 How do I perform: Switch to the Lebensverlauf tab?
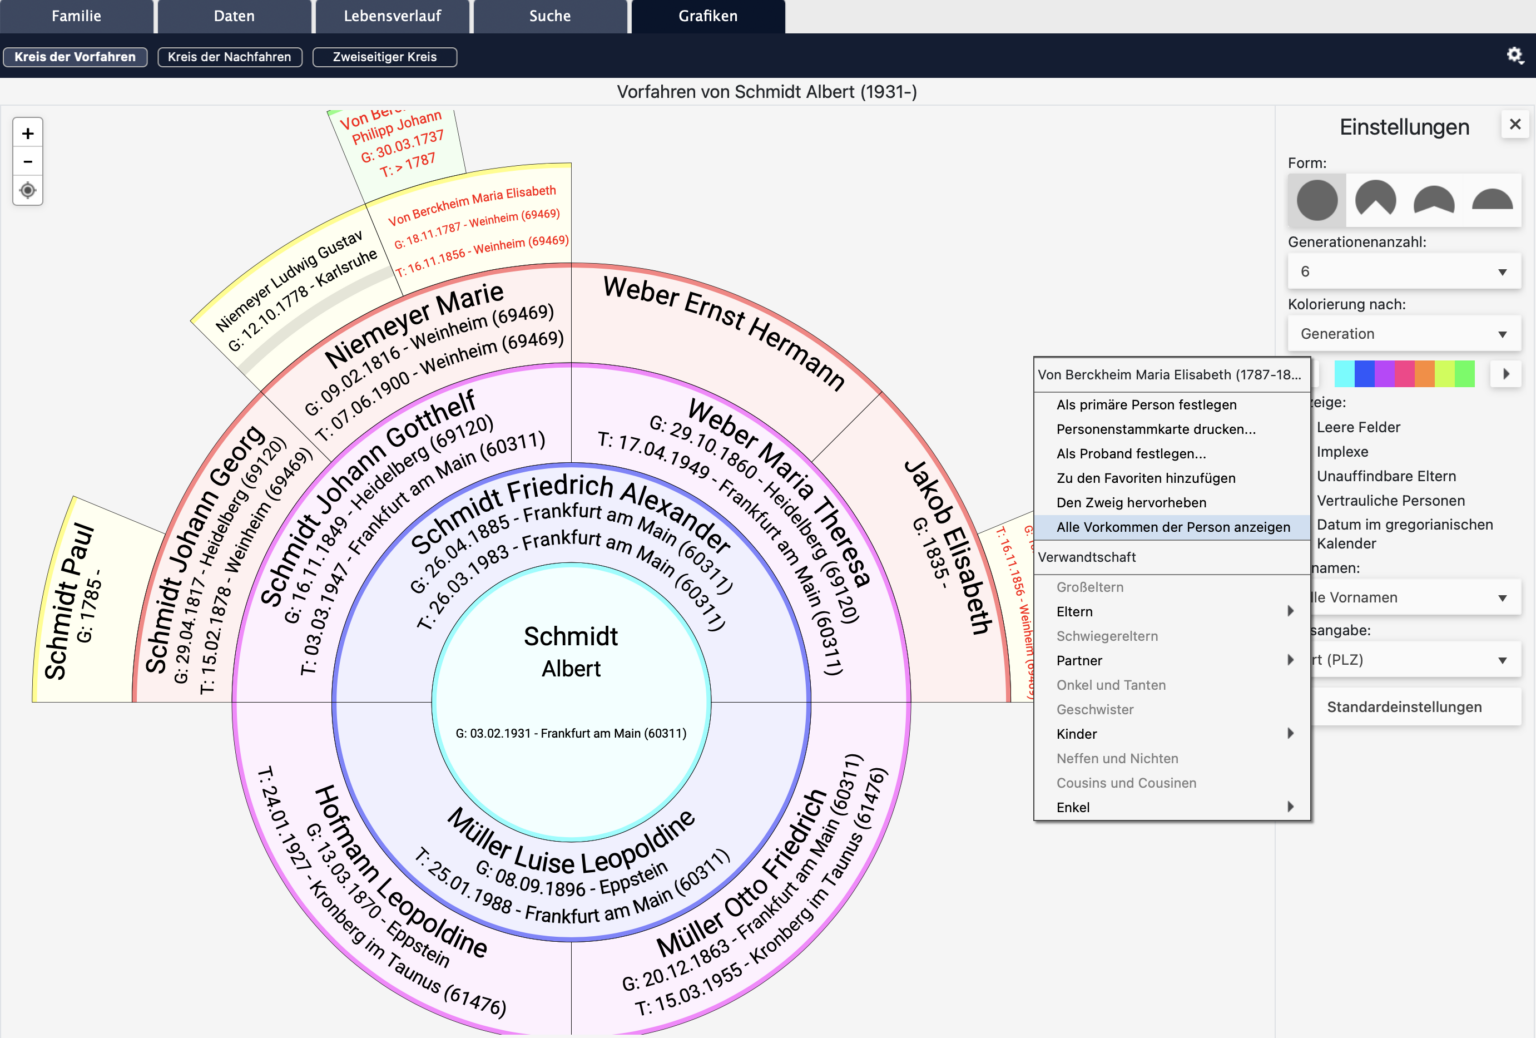coord(392,16)
